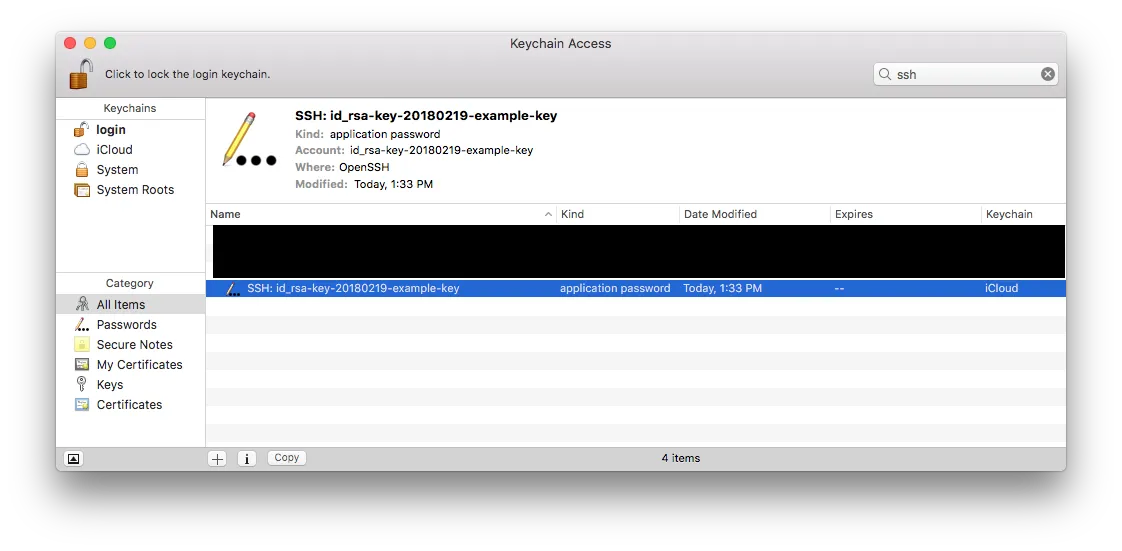
Task: Click the Modified Today, 1:33 PM value
Action: tap(394, 184)
